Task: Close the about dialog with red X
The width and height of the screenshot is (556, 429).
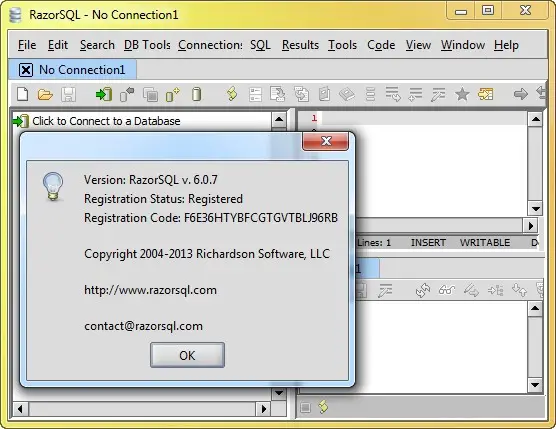Action: click(325, 141)
